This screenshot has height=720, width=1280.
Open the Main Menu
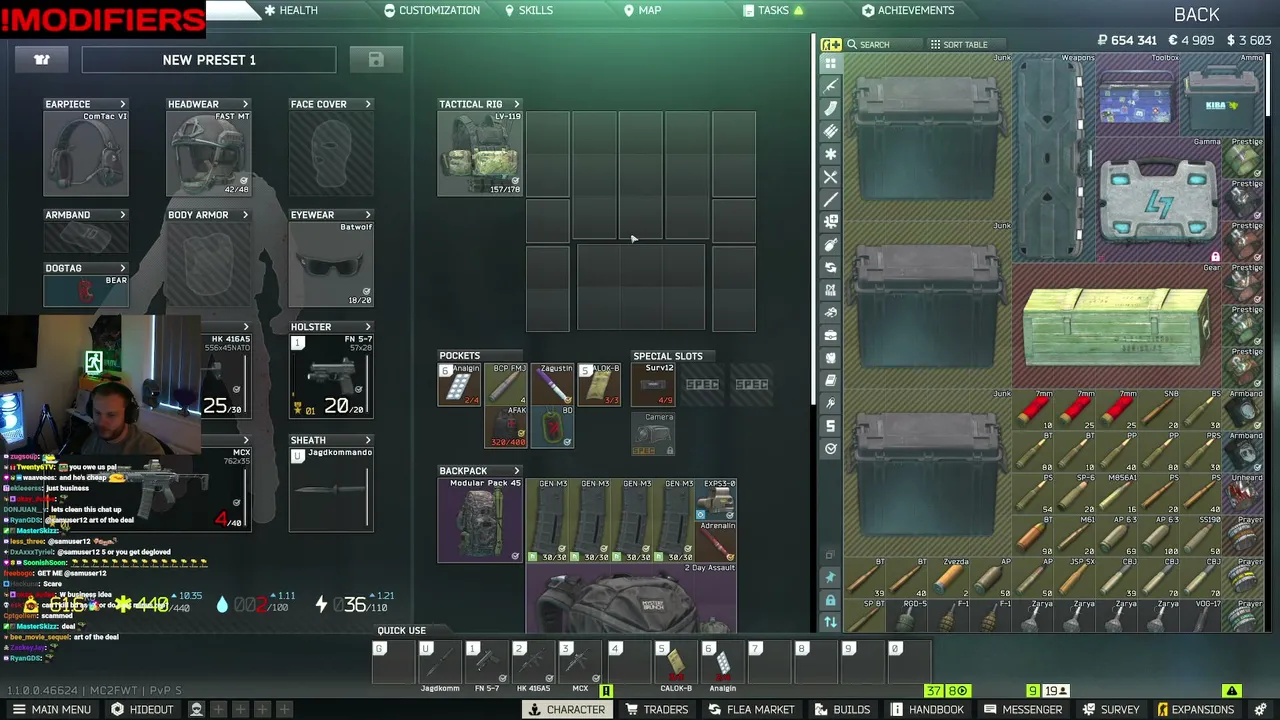tap(51, 709)
